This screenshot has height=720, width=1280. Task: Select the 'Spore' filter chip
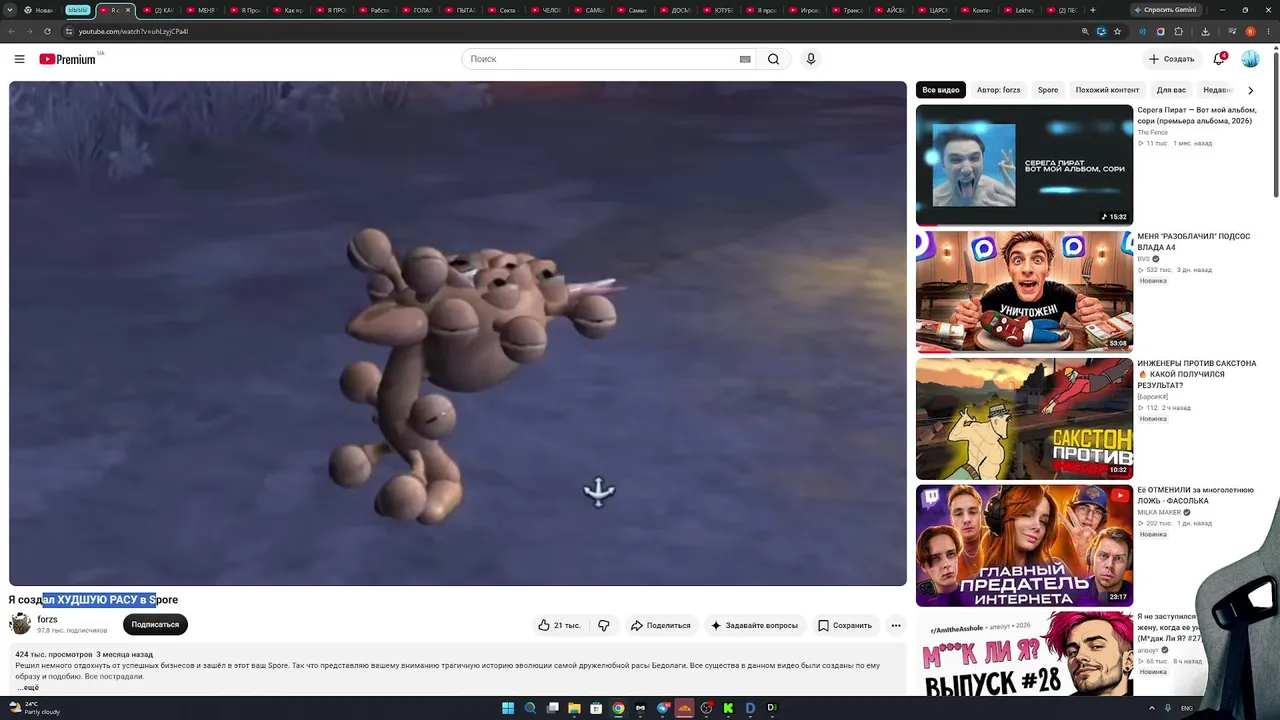1048,90
